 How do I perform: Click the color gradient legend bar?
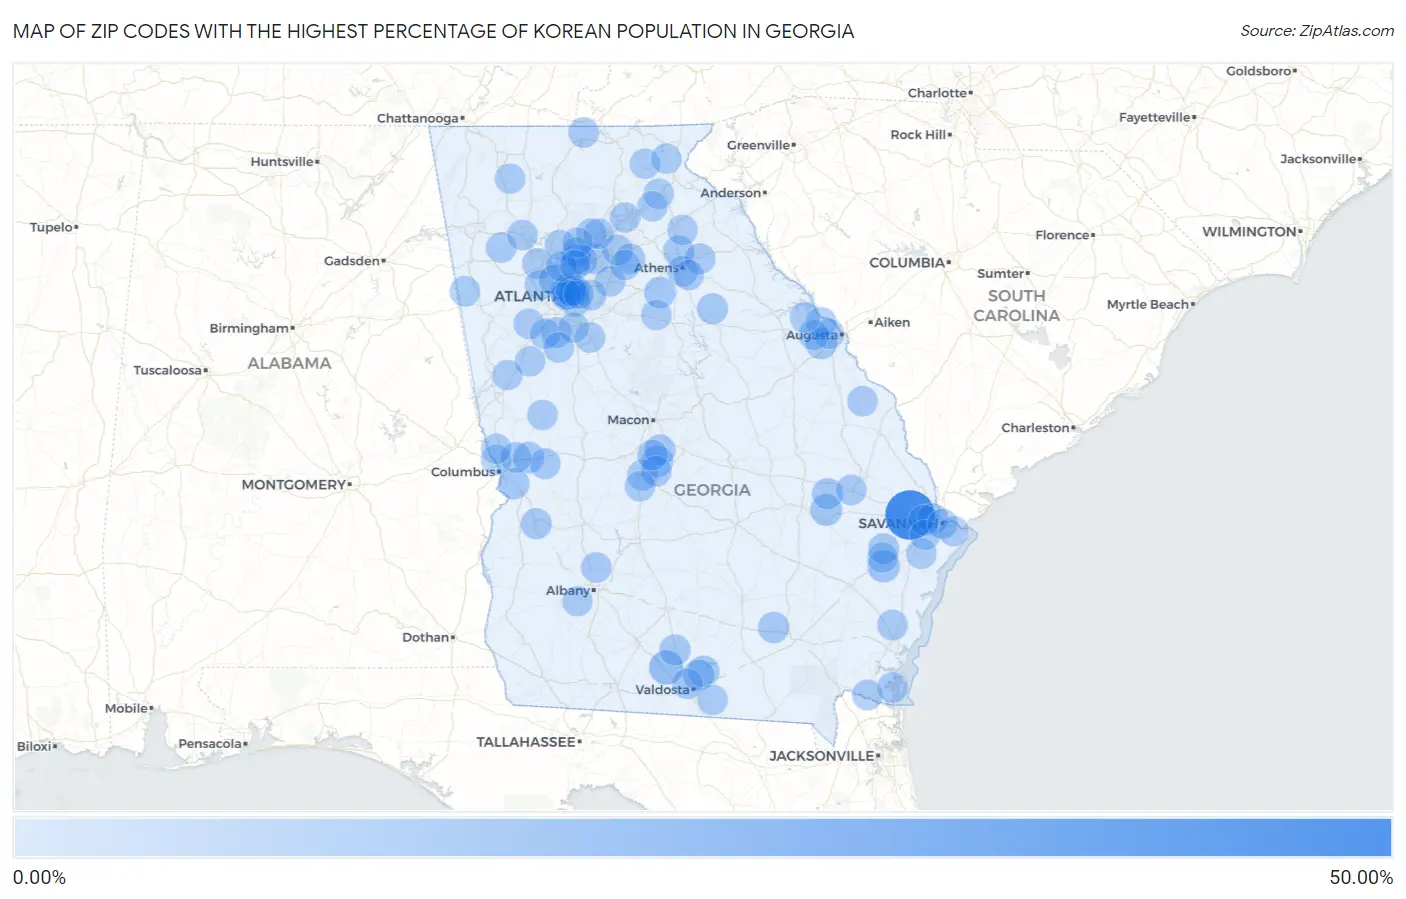[702, 838]
